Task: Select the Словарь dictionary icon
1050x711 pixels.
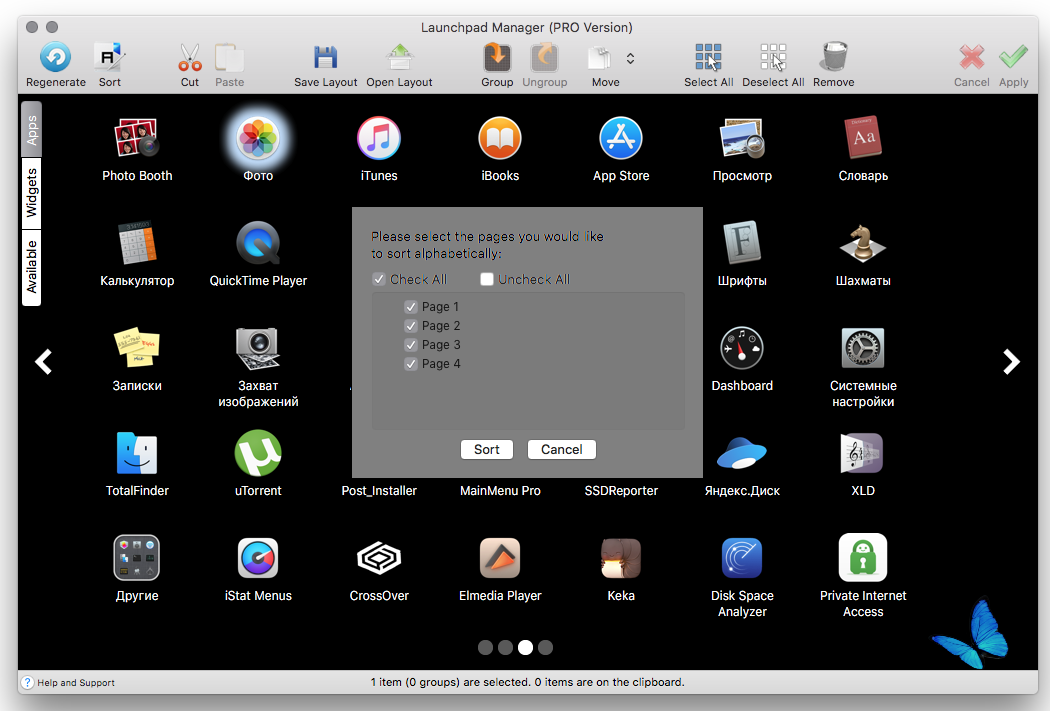Action: tap(863, 138)
